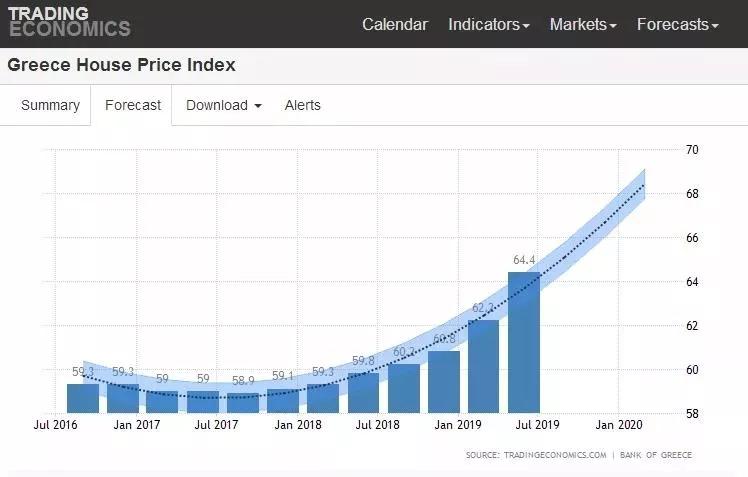748x477 pixels.
Task: Expand the Indicators dropdown menu
Action: 488,24
